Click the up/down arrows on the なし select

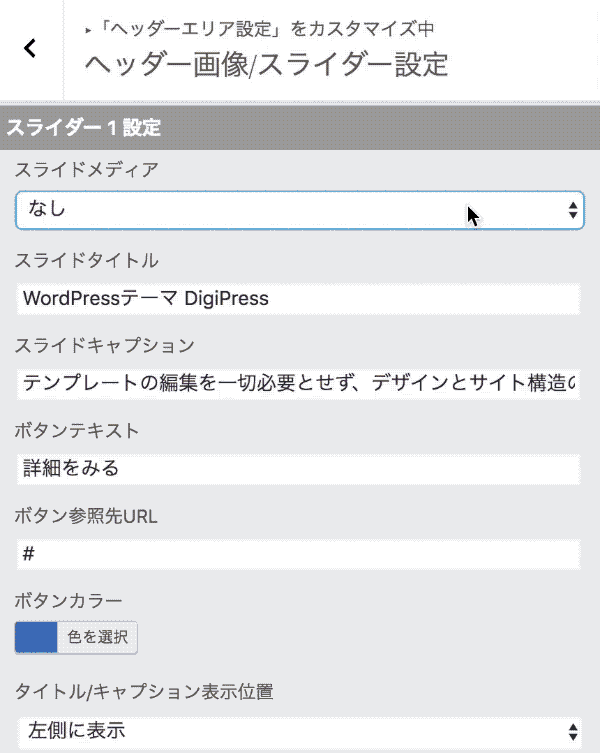pos(572,211)
